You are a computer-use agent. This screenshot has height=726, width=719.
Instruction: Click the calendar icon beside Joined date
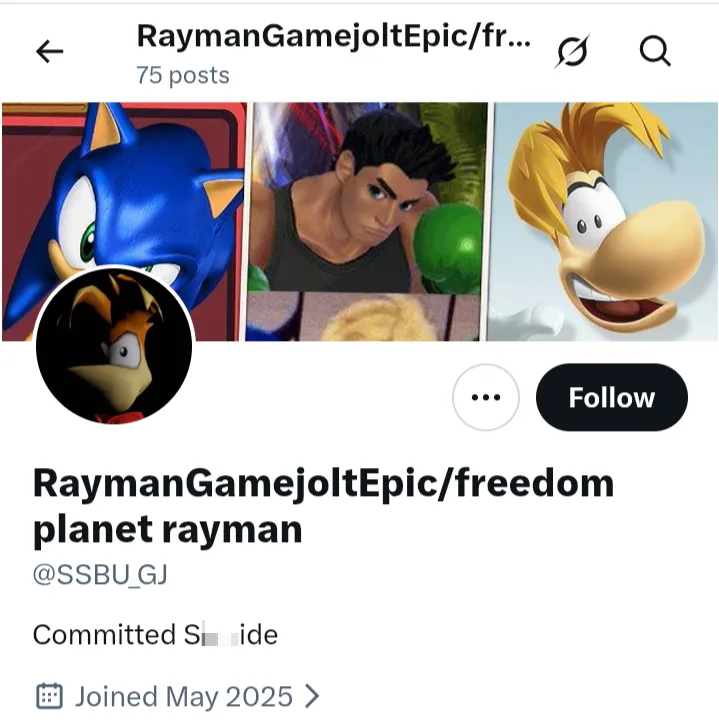49,696
